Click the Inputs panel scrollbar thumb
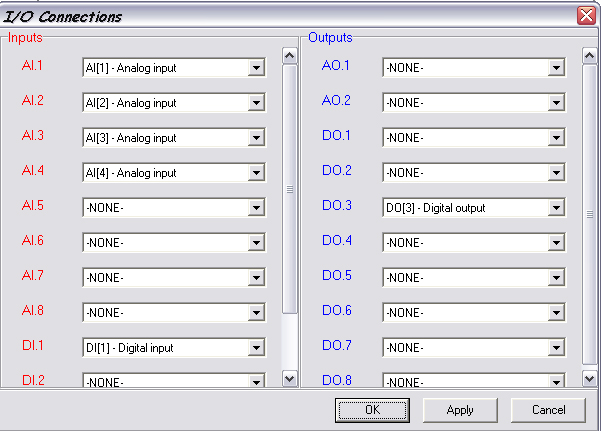Screen dimensions: 601x431 coord(290,189)
